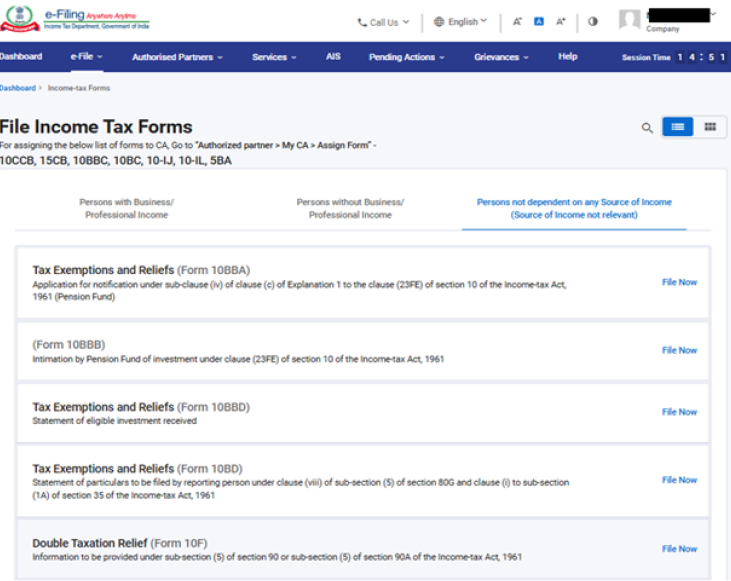
Task: Decrease font size with small A
Action: (517, 21)
